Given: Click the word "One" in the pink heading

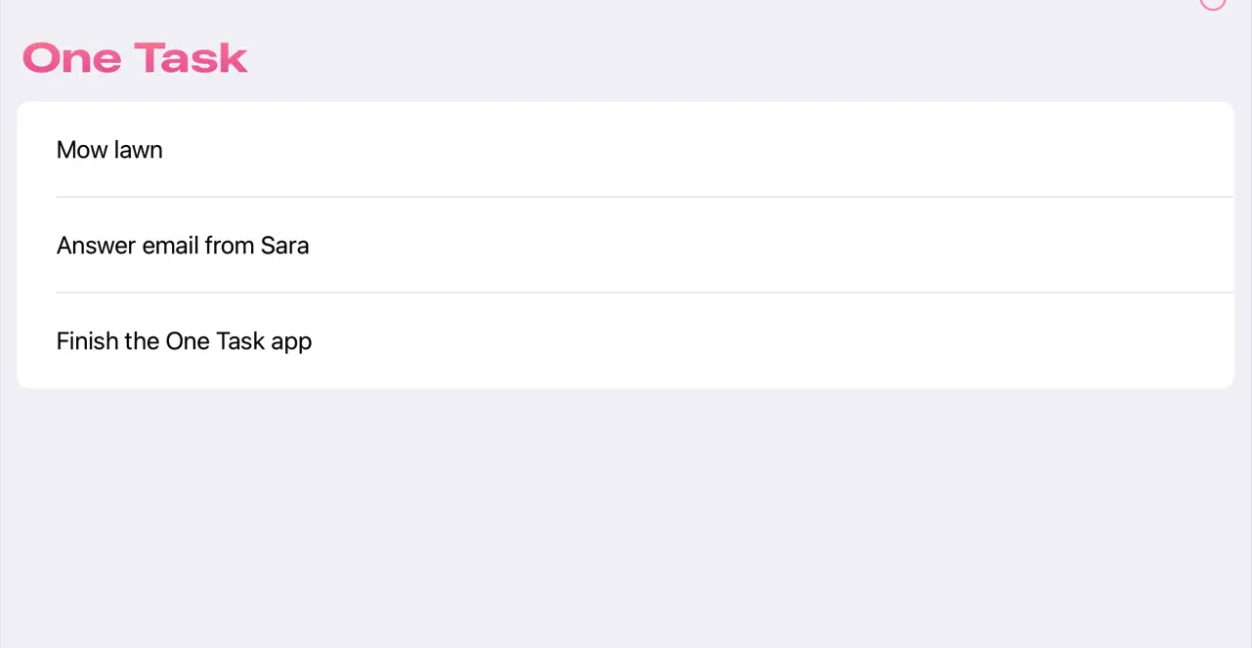Looking at the screenshot, I should coord(72,58).
